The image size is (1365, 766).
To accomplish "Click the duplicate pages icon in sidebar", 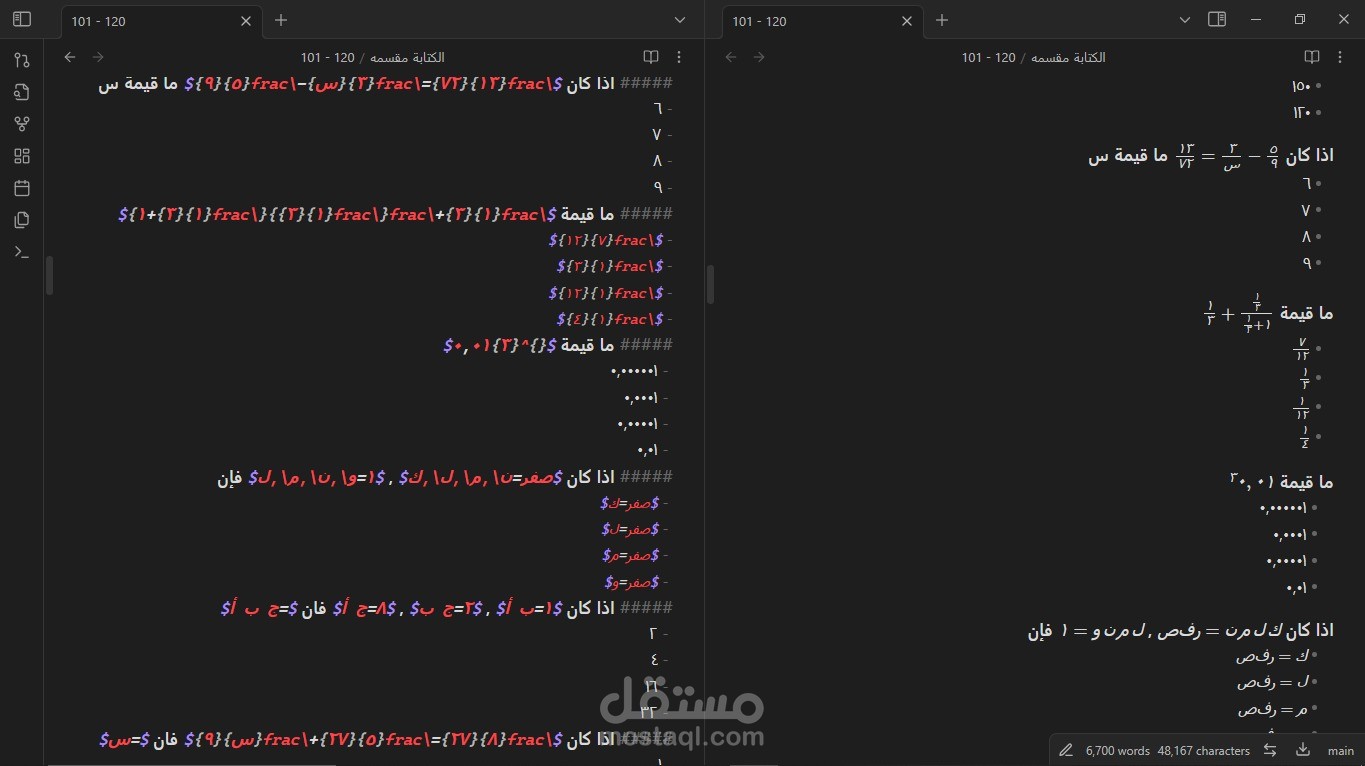I will point(20,220).
